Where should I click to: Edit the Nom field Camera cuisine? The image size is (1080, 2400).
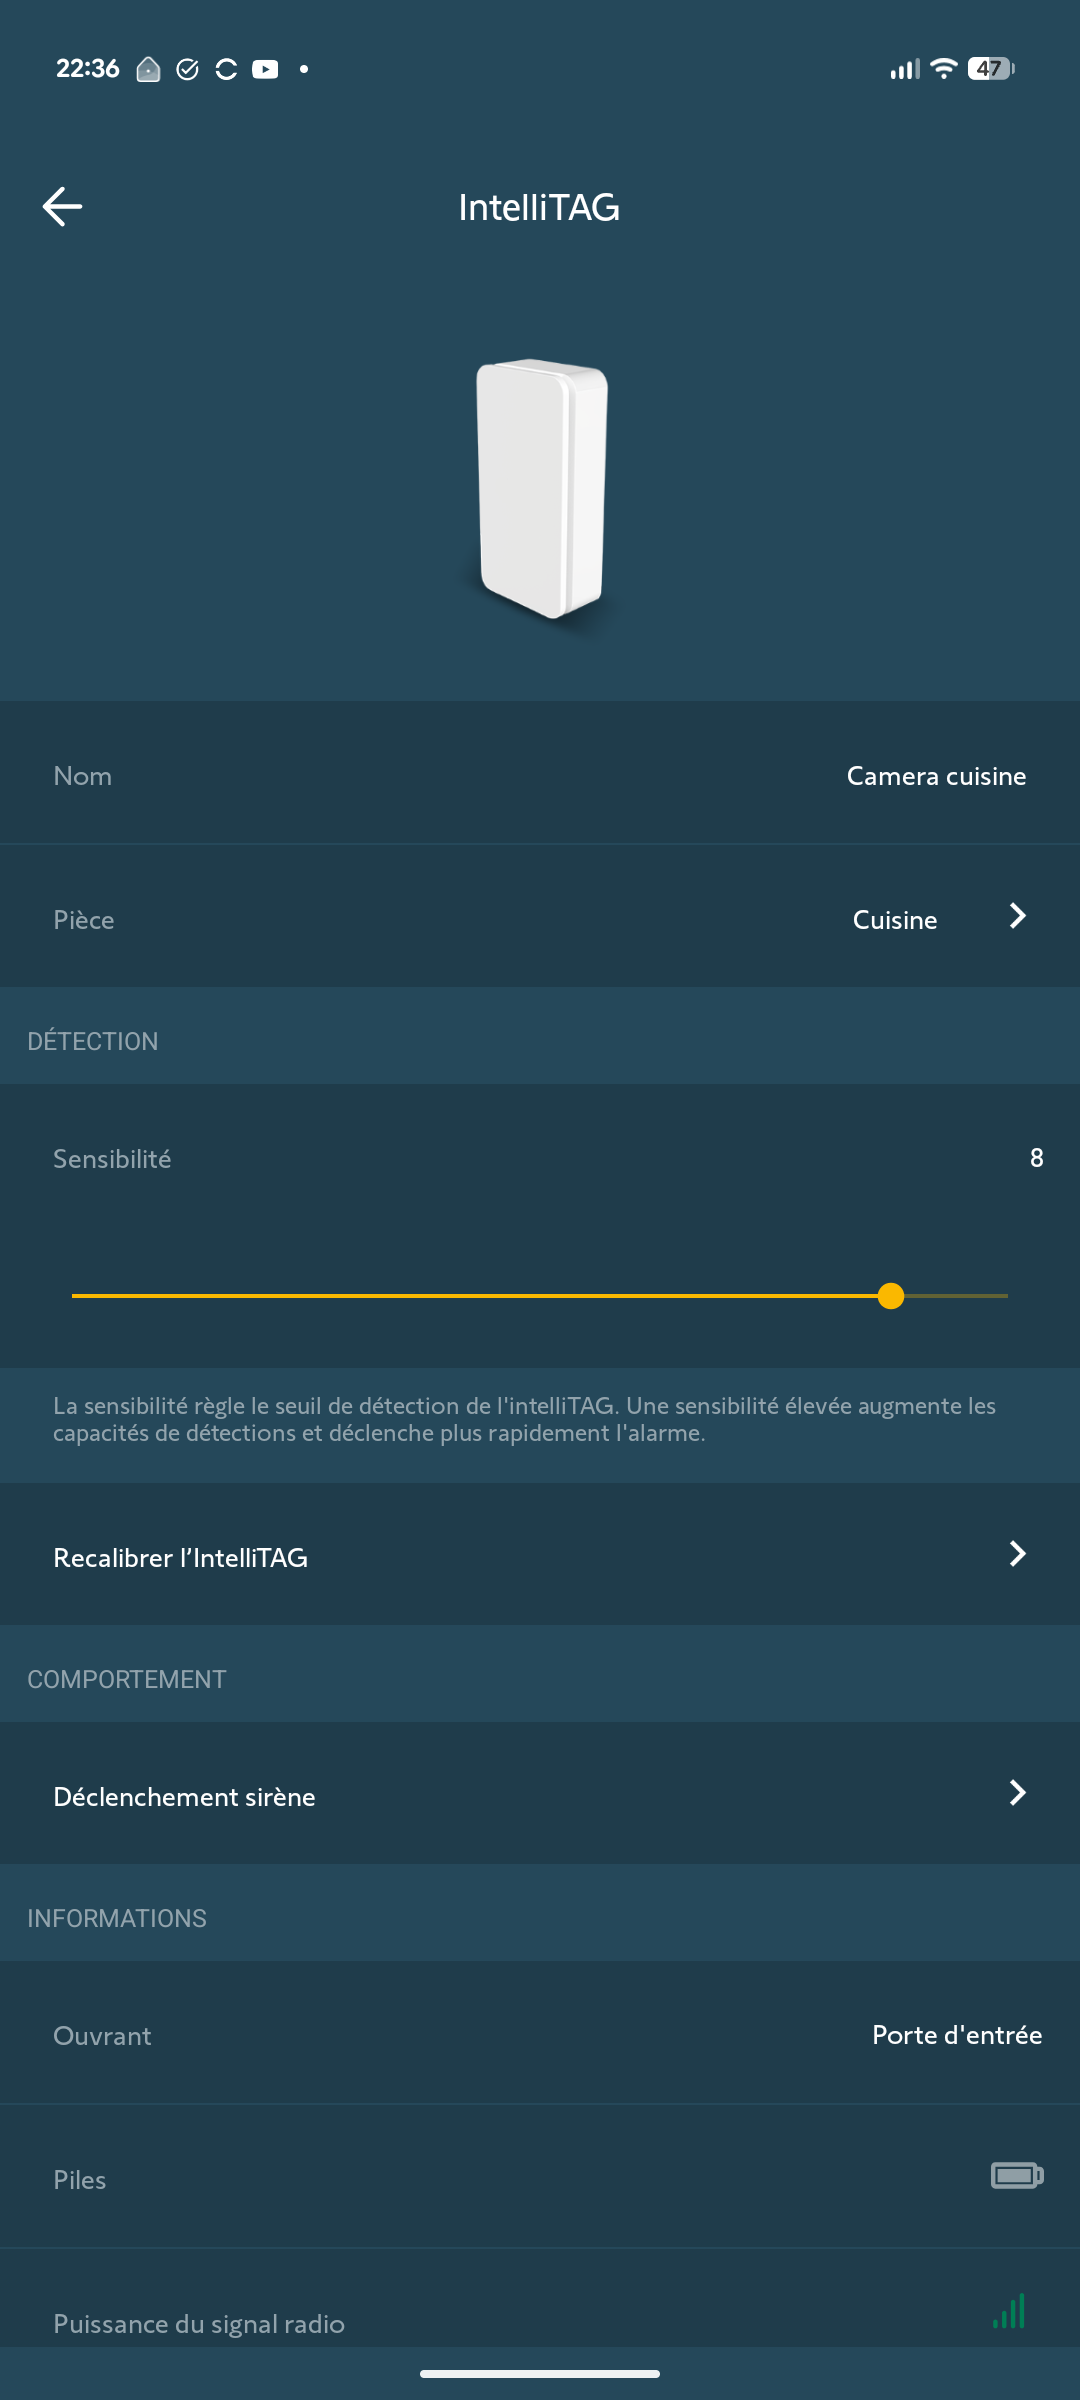(936, 776)
